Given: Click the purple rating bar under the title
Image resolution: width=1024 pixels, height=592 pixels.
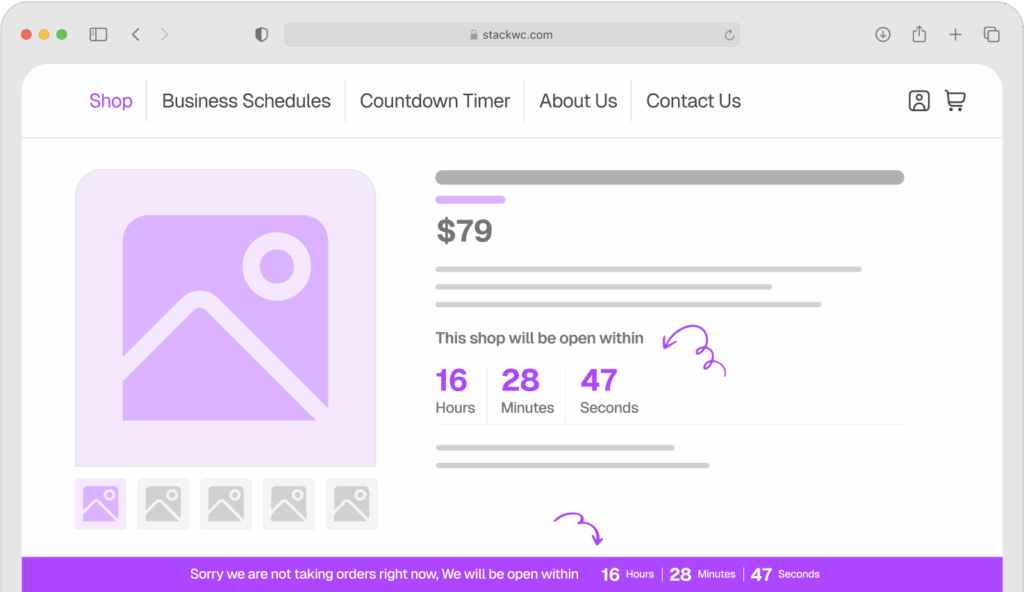Looking at the screenshot, I should 470,199.
